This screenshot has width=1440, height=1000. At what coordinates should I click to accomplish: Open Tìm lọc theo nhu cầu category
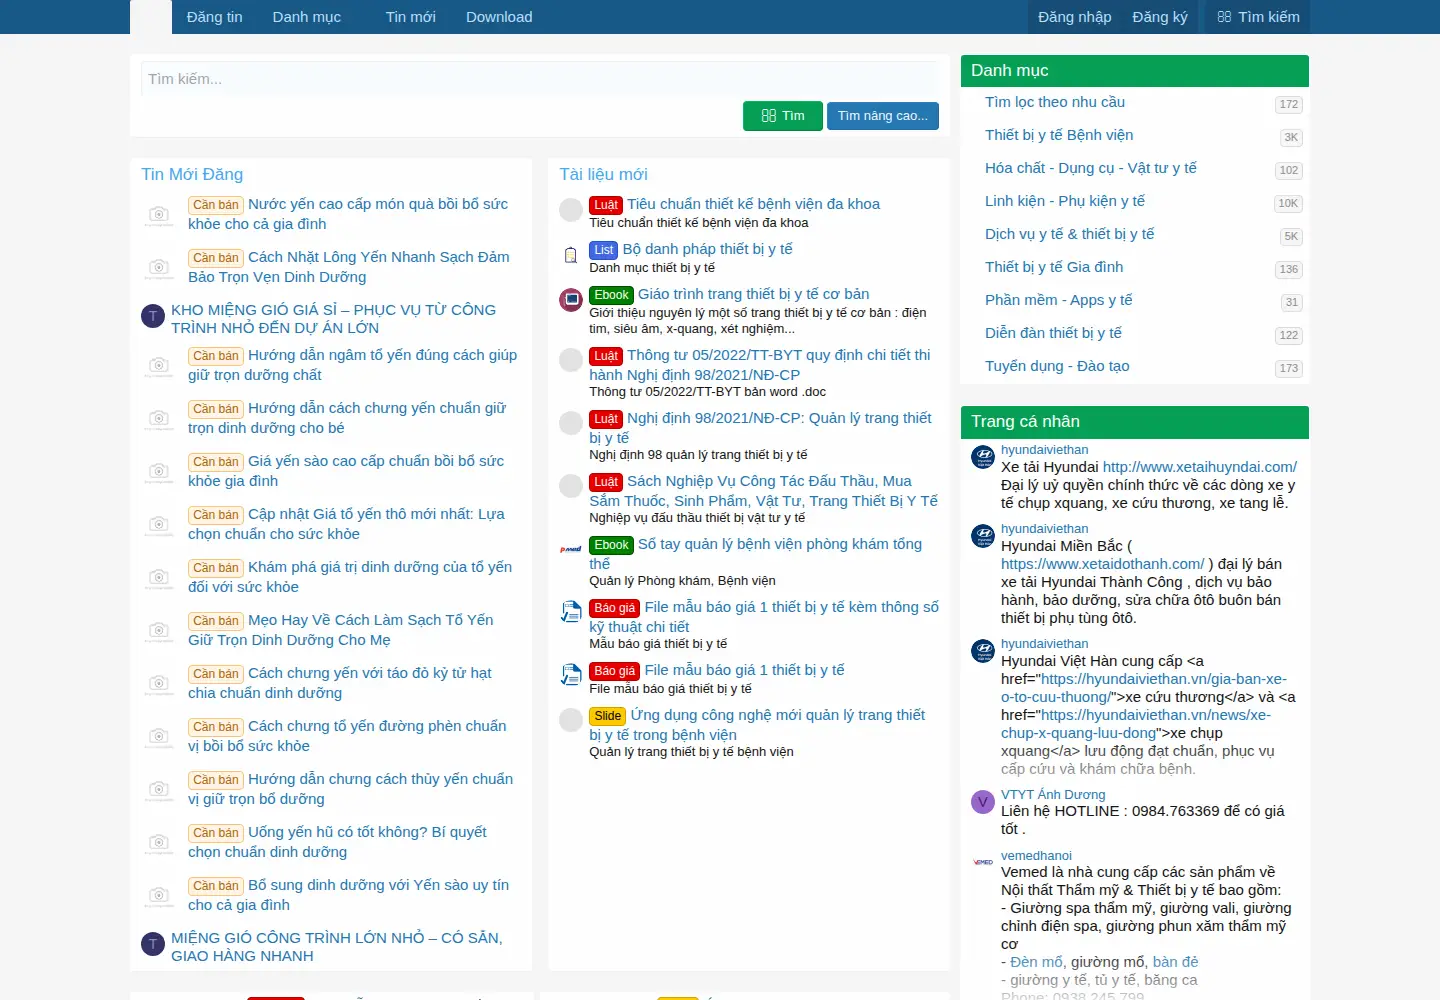[x=1055, y=102]
